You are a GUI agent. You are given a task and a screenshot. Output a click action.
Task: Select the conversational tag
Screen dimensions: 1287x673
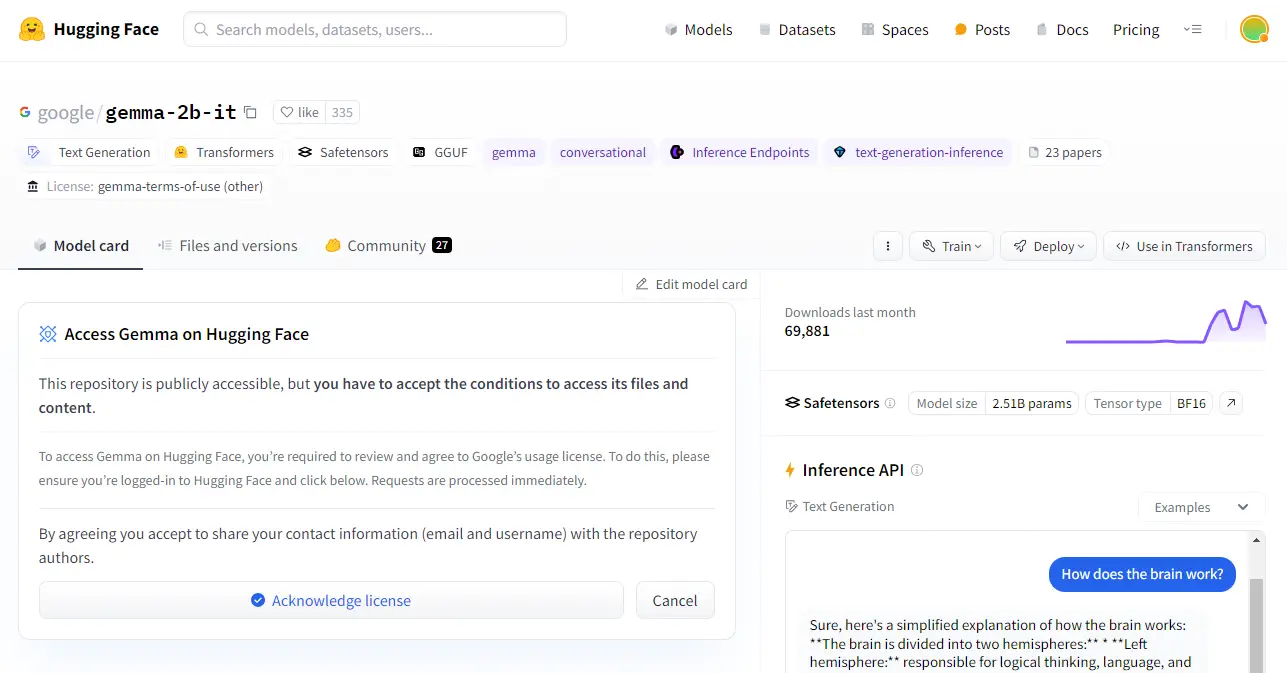pyautogui.click(x=603, y=152)
